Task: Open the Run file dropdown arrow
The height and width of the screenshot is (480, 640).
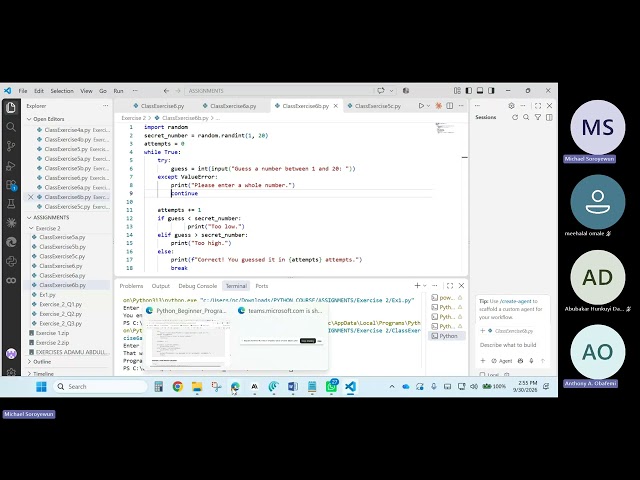Action: [x=428, y=106]
